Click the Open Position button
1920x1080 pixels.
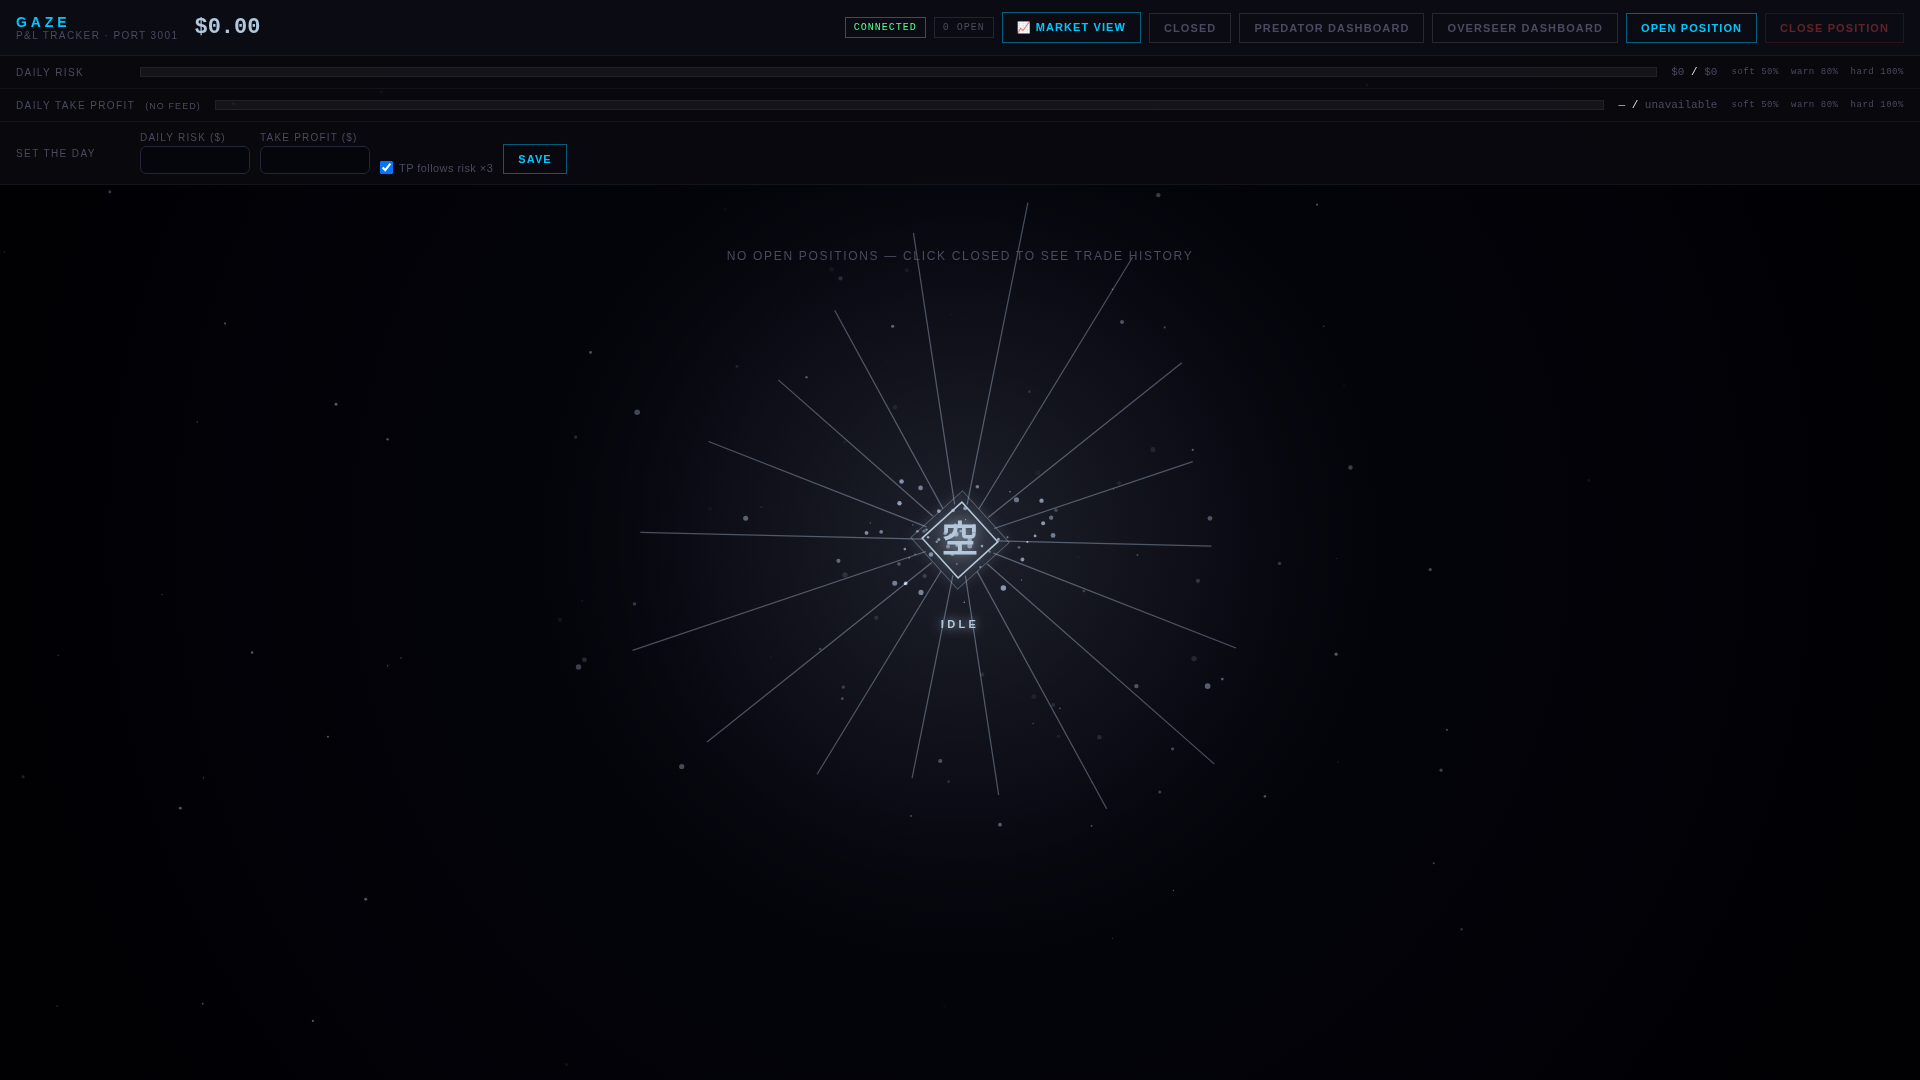click(1691, 28)
